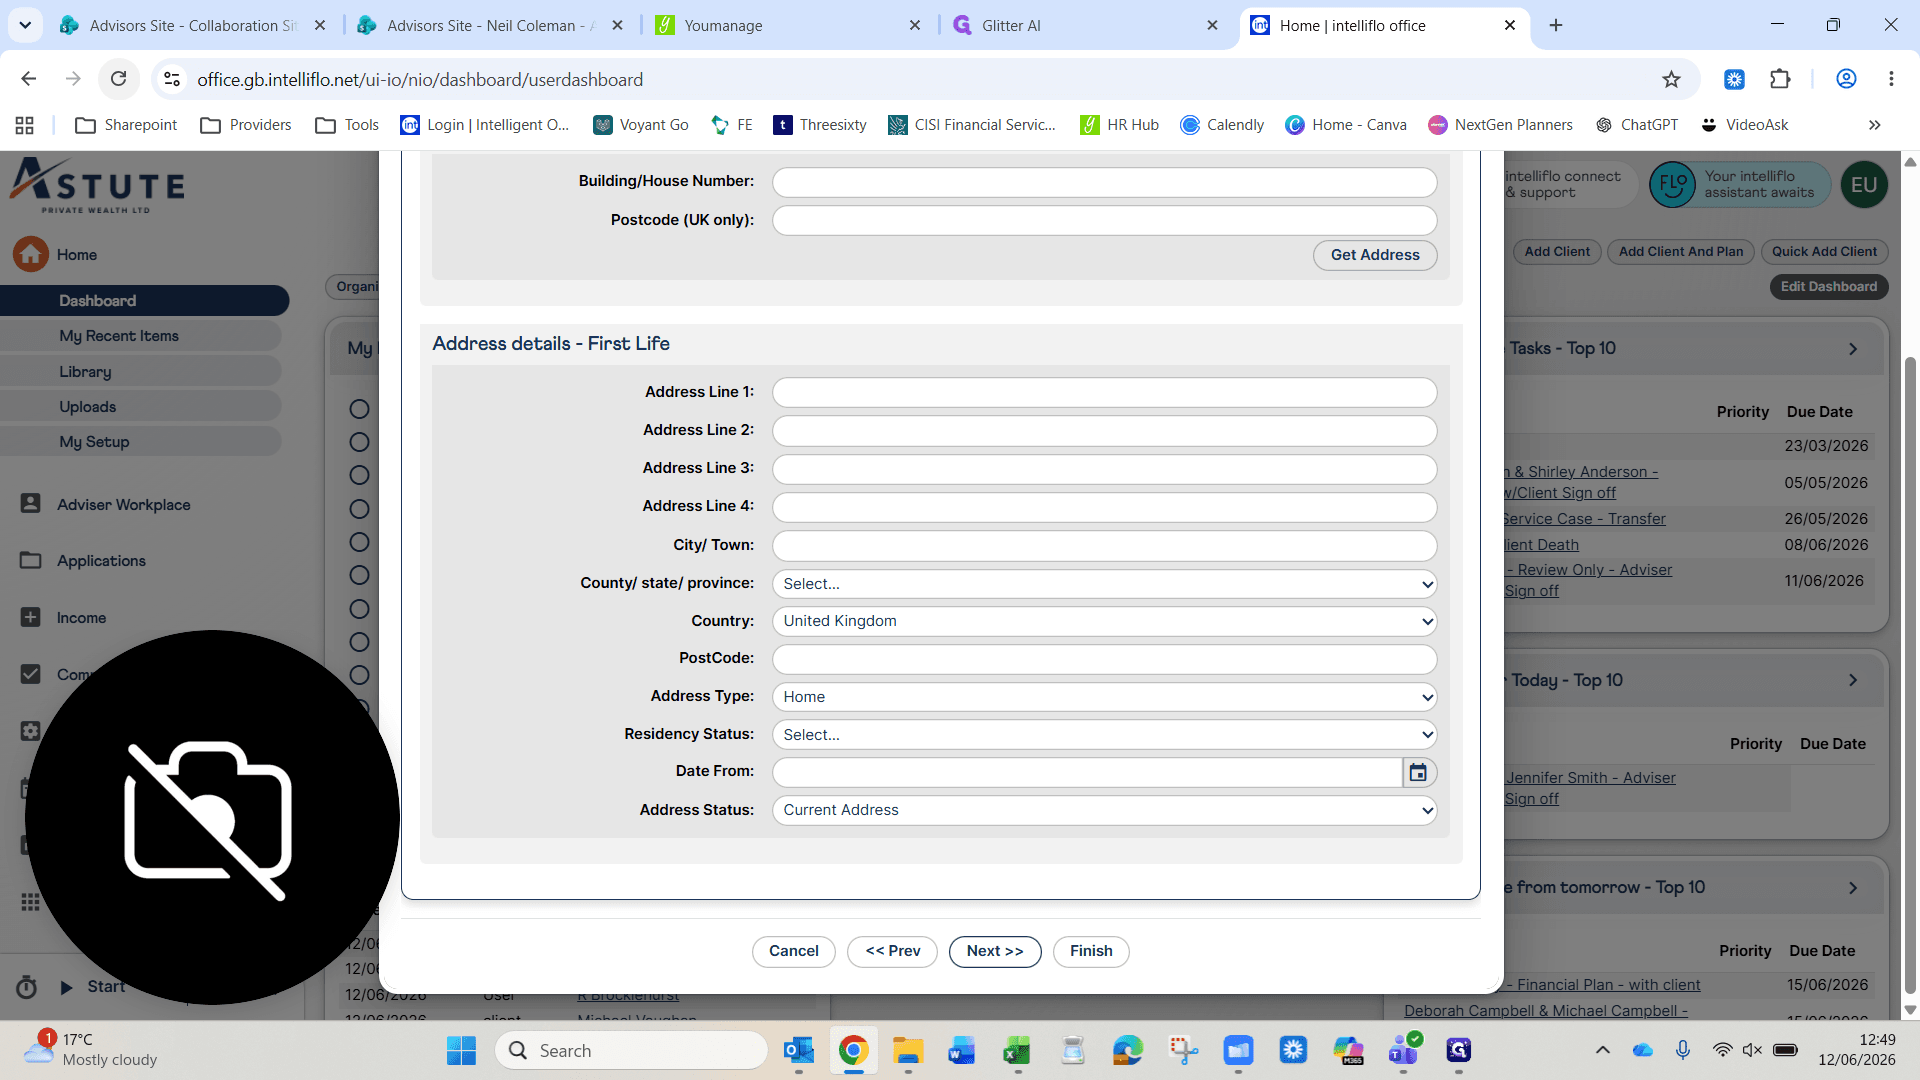The height and width of the screenshot is (1080, 1920).
Task: Open My Recent Items menu item
Action: (x=141, y=336)
